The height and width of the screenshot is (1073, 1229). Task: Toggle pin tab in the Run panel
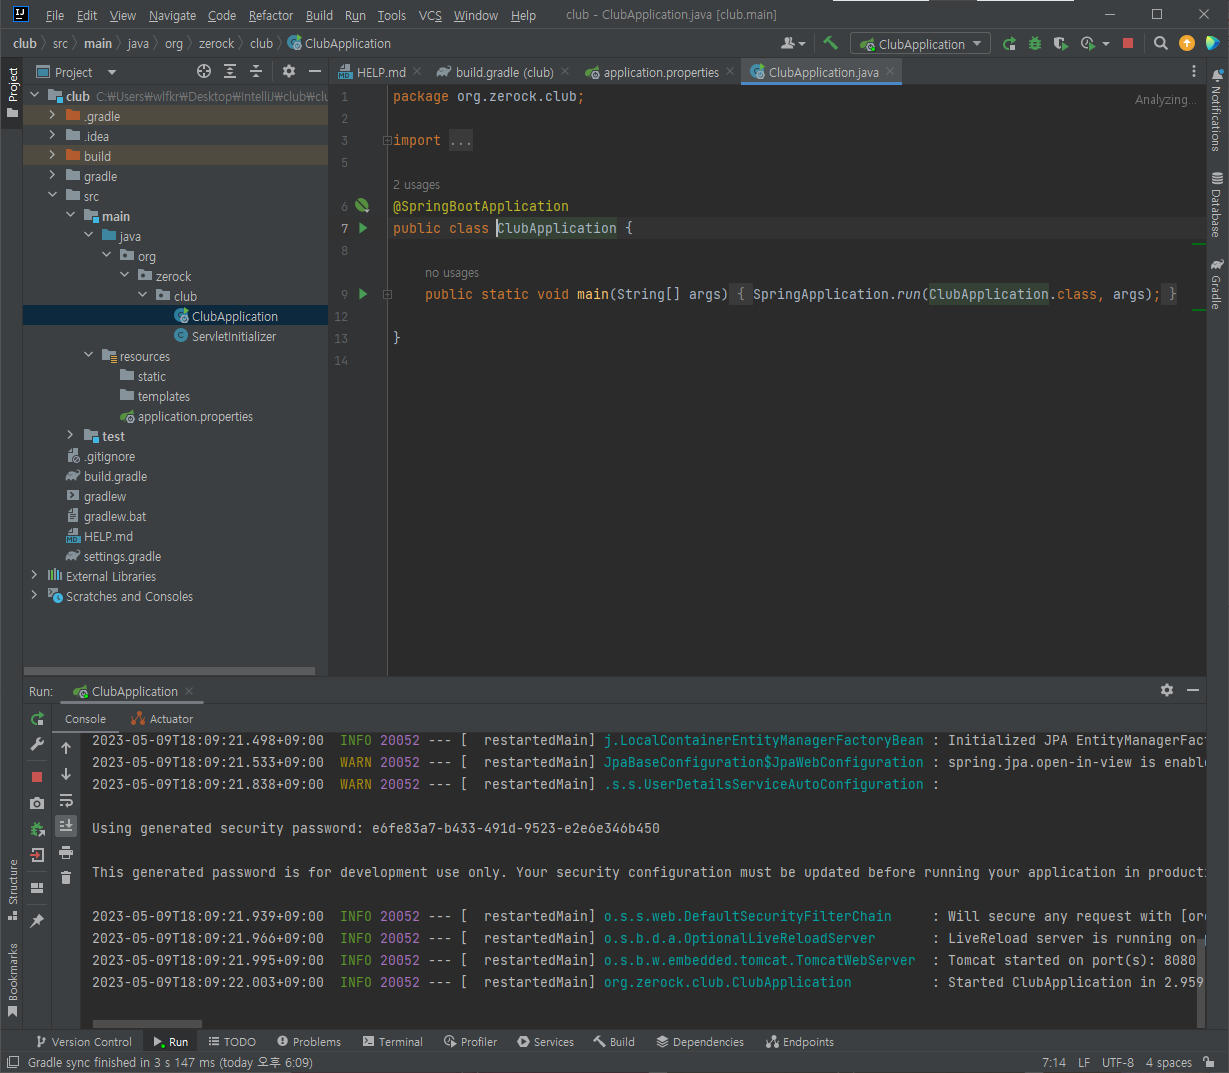click(37, 920)
